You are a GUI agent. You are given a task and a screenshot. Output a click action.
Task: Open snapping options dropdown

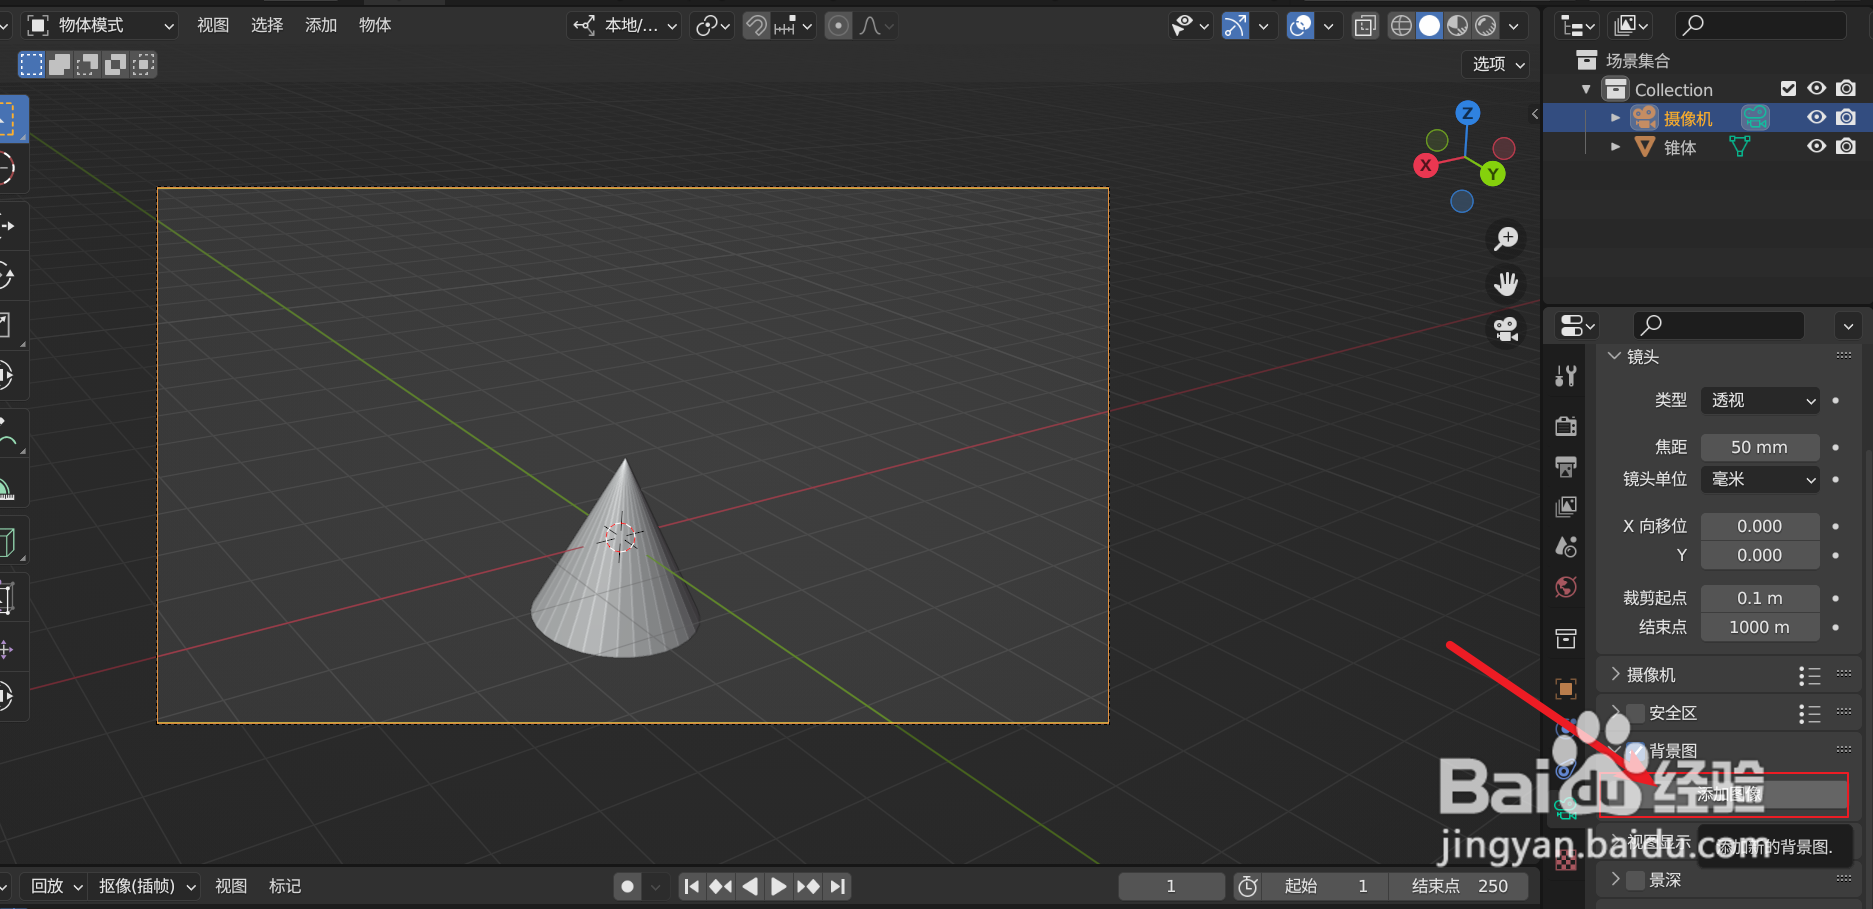(x=794, y=26)
